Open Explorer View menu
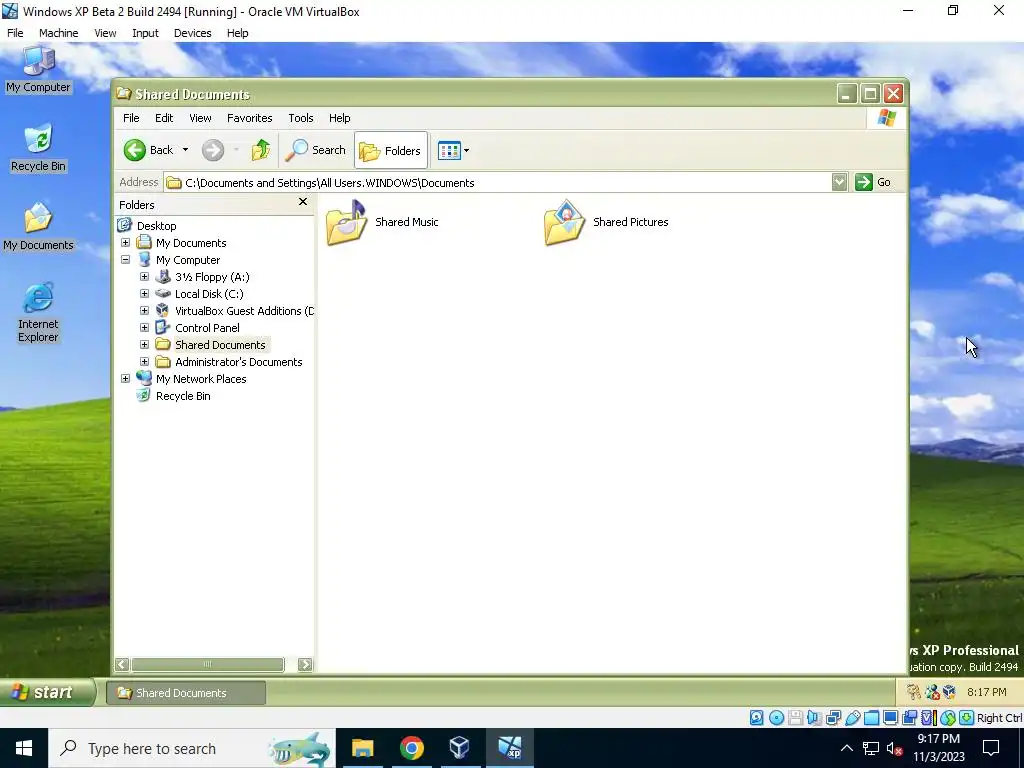This screenshot has width=1024, height=768. click(200, 118)
